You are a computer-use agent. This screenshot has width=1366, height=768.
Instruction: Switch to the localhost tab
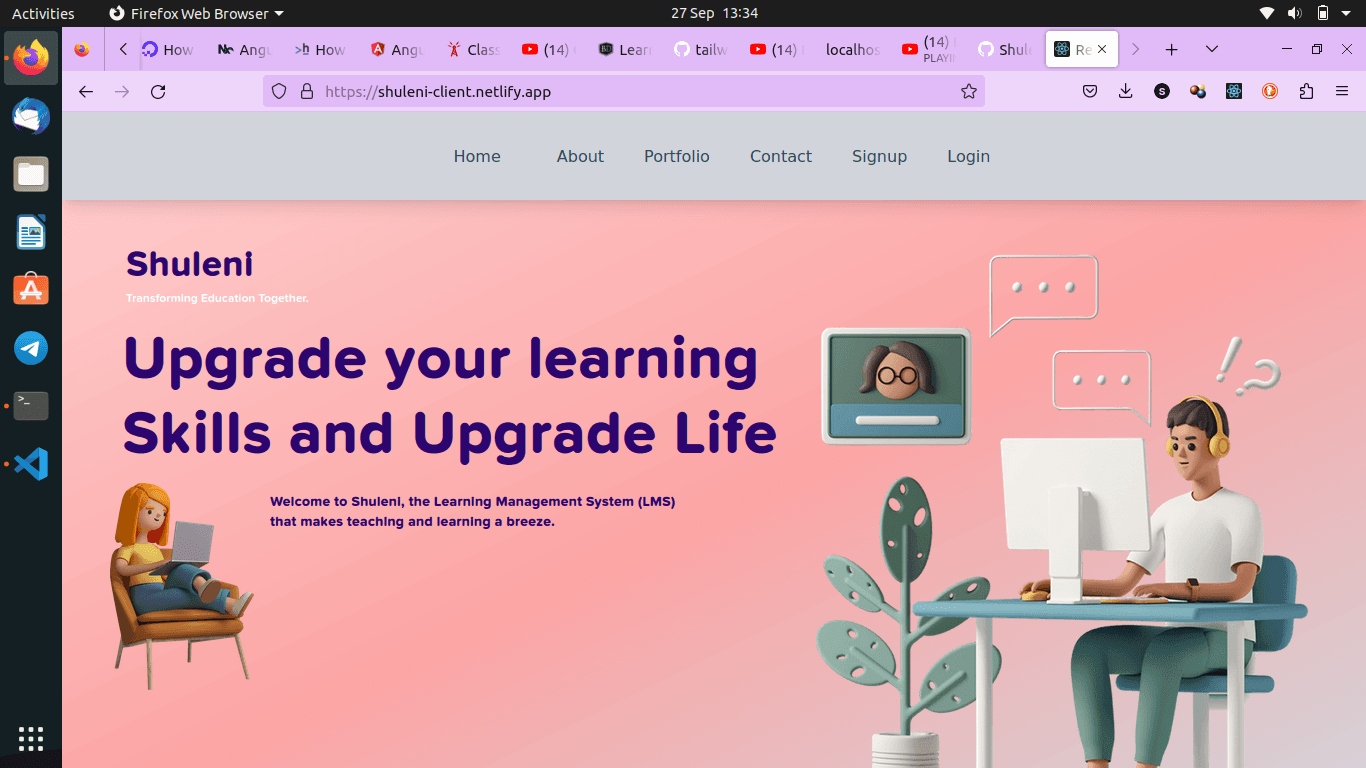pos(852,49)
